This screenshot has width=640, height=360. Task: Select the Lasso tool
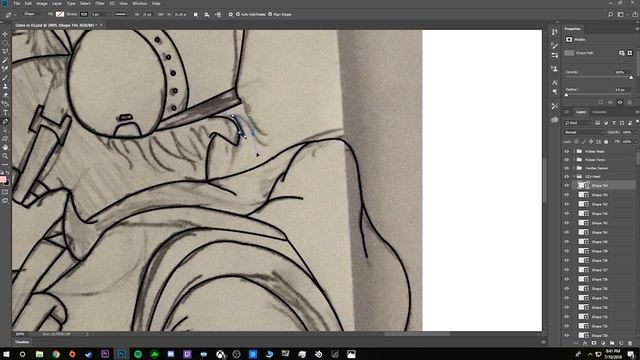click(5, 51)
